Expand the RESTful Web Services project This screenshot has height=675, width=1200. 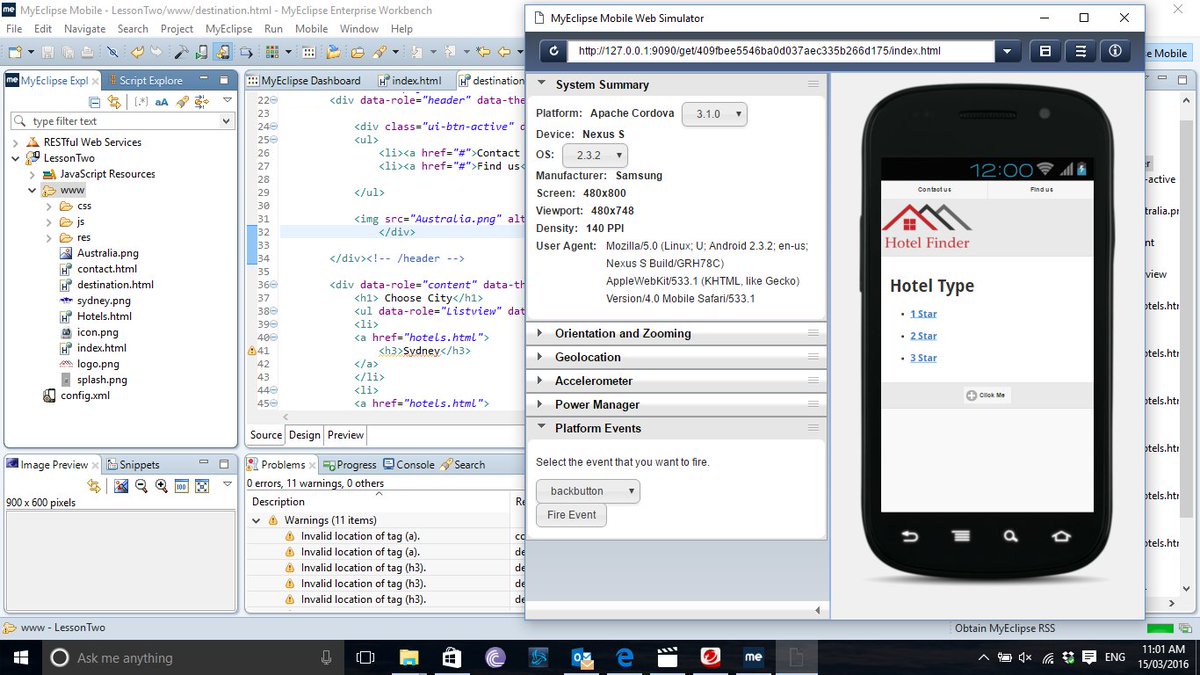click(x=15, y=143)
